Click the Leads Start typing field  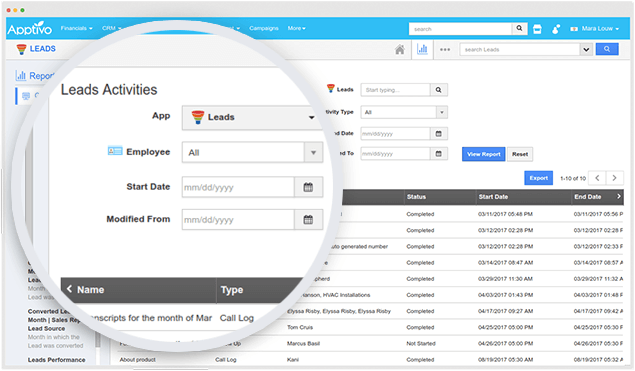[395, 90]
